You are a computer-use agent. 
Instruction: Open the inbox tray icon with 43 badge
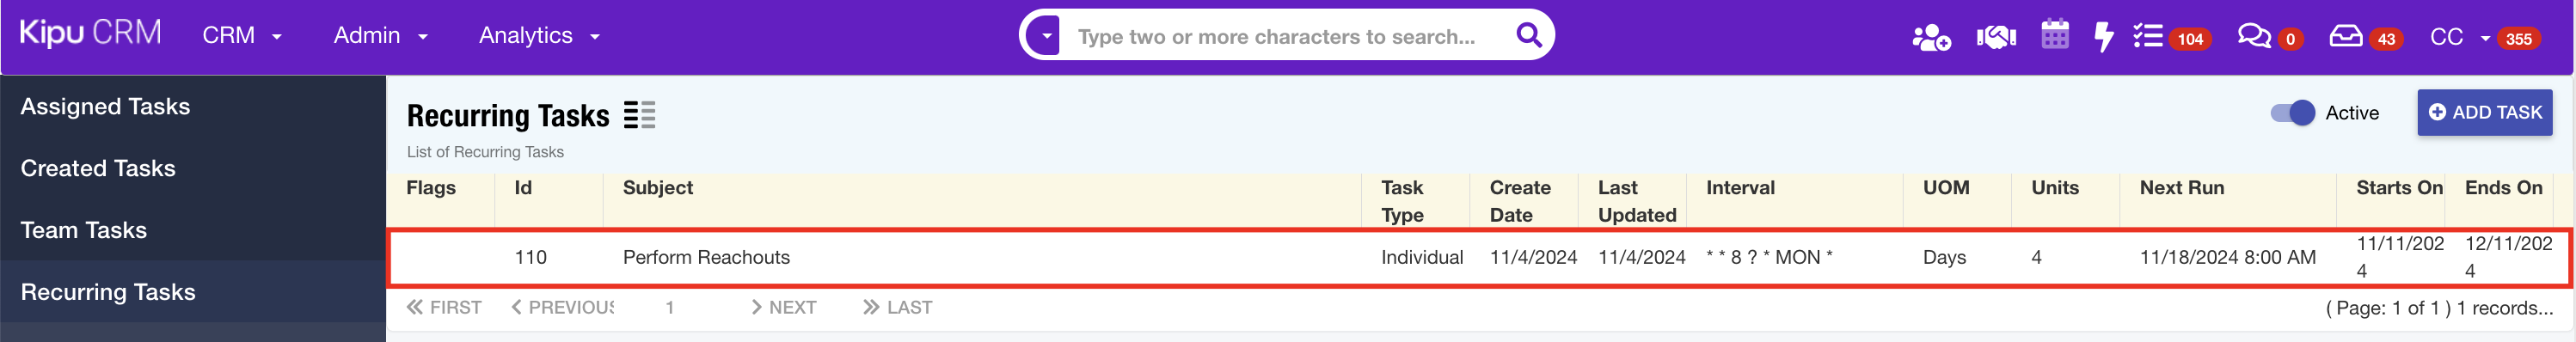(2345, 37)
